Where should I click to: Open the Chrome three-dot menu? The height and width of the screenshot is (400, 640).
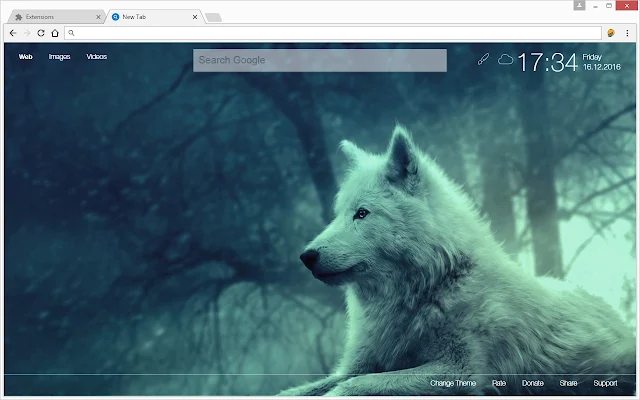pos(627,33)
